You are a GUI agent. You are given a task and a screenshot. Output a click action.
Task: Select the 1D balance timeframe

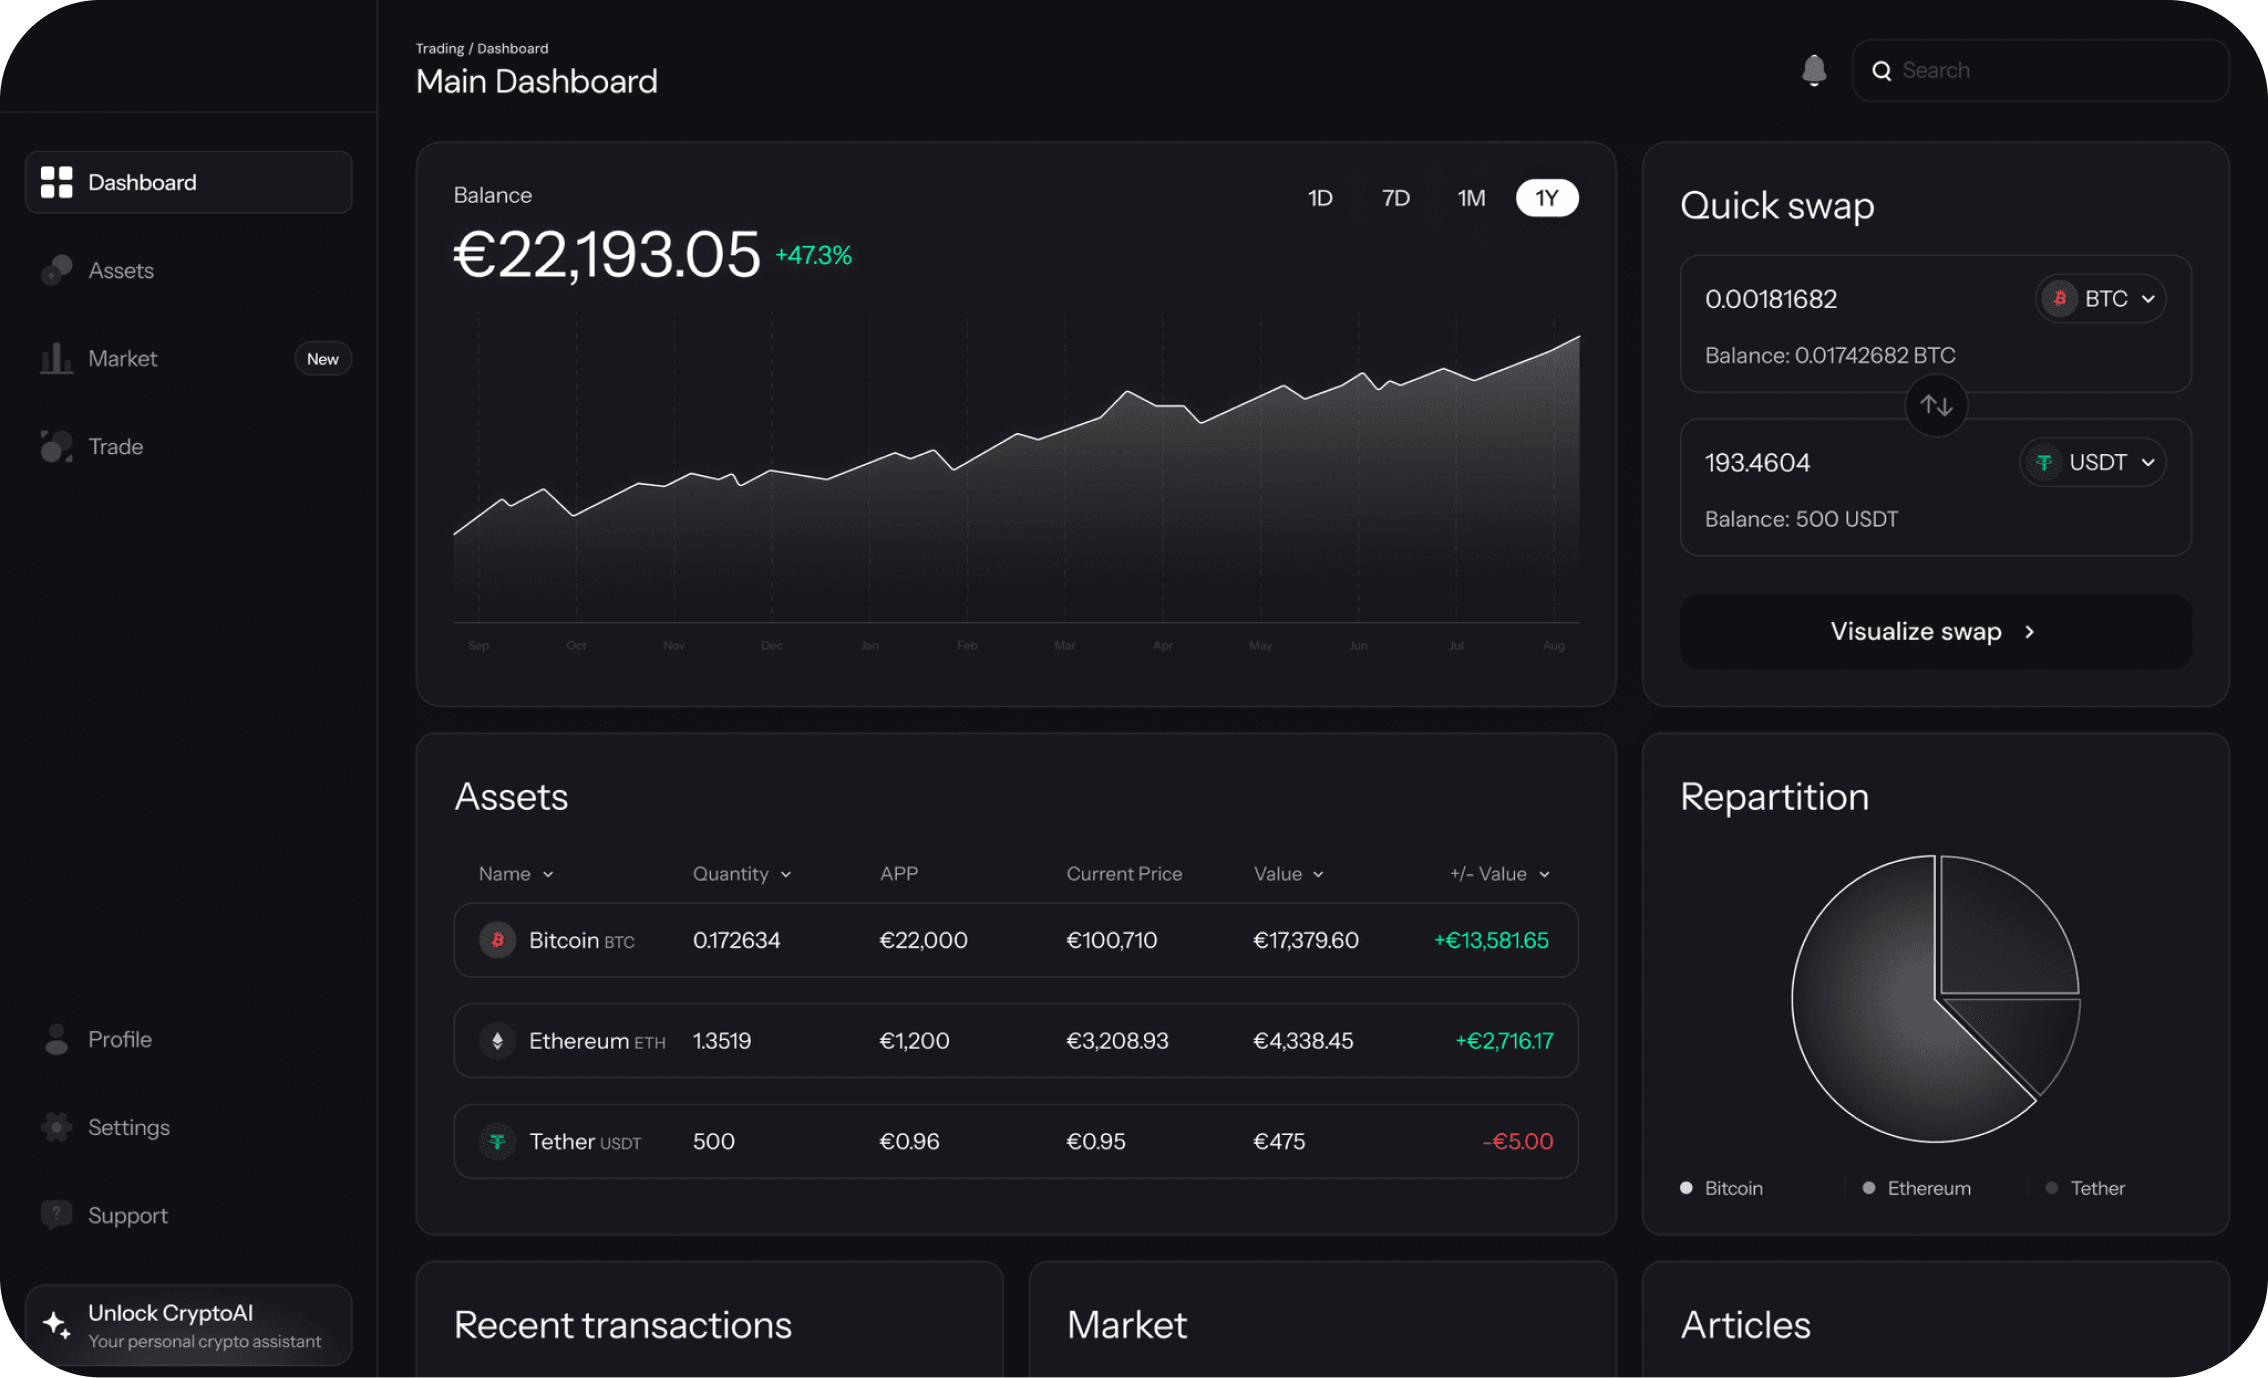point(1320,197)
